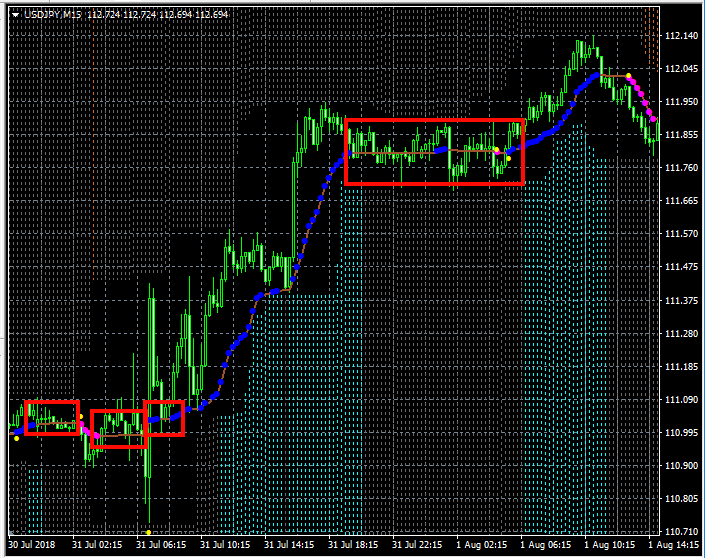
Task: Pick the 110.710 price scale value
Action: tap(682, 532)
